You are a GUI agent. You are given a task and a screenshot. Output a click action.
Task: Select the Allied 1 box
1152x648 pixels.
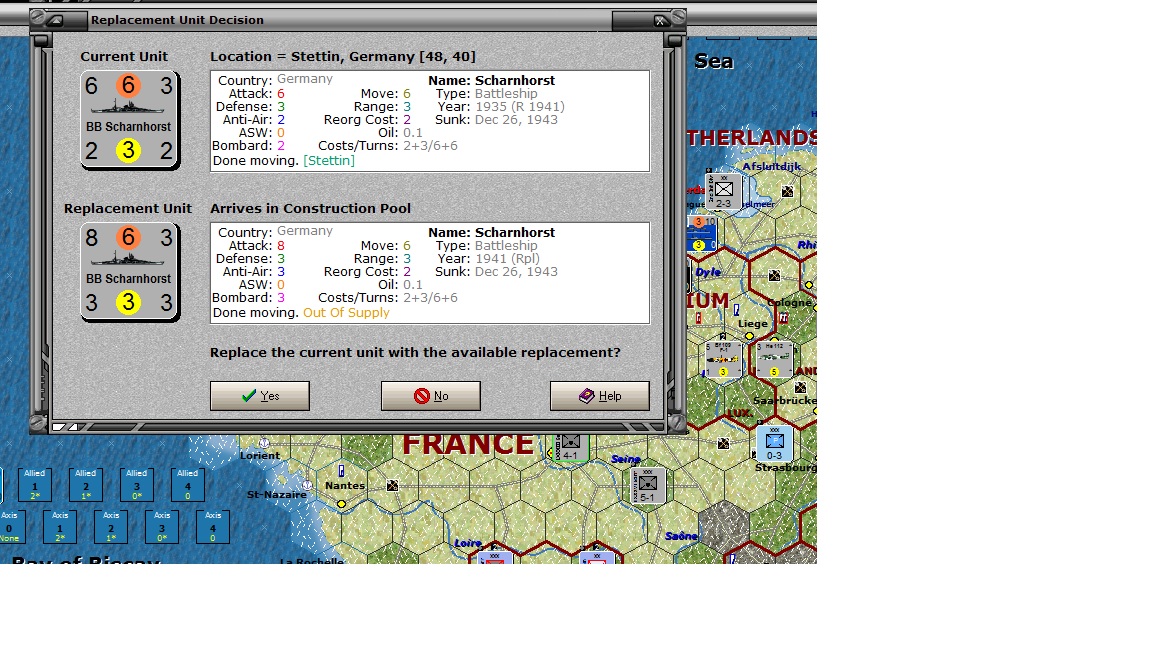click(x=35, y=485)
